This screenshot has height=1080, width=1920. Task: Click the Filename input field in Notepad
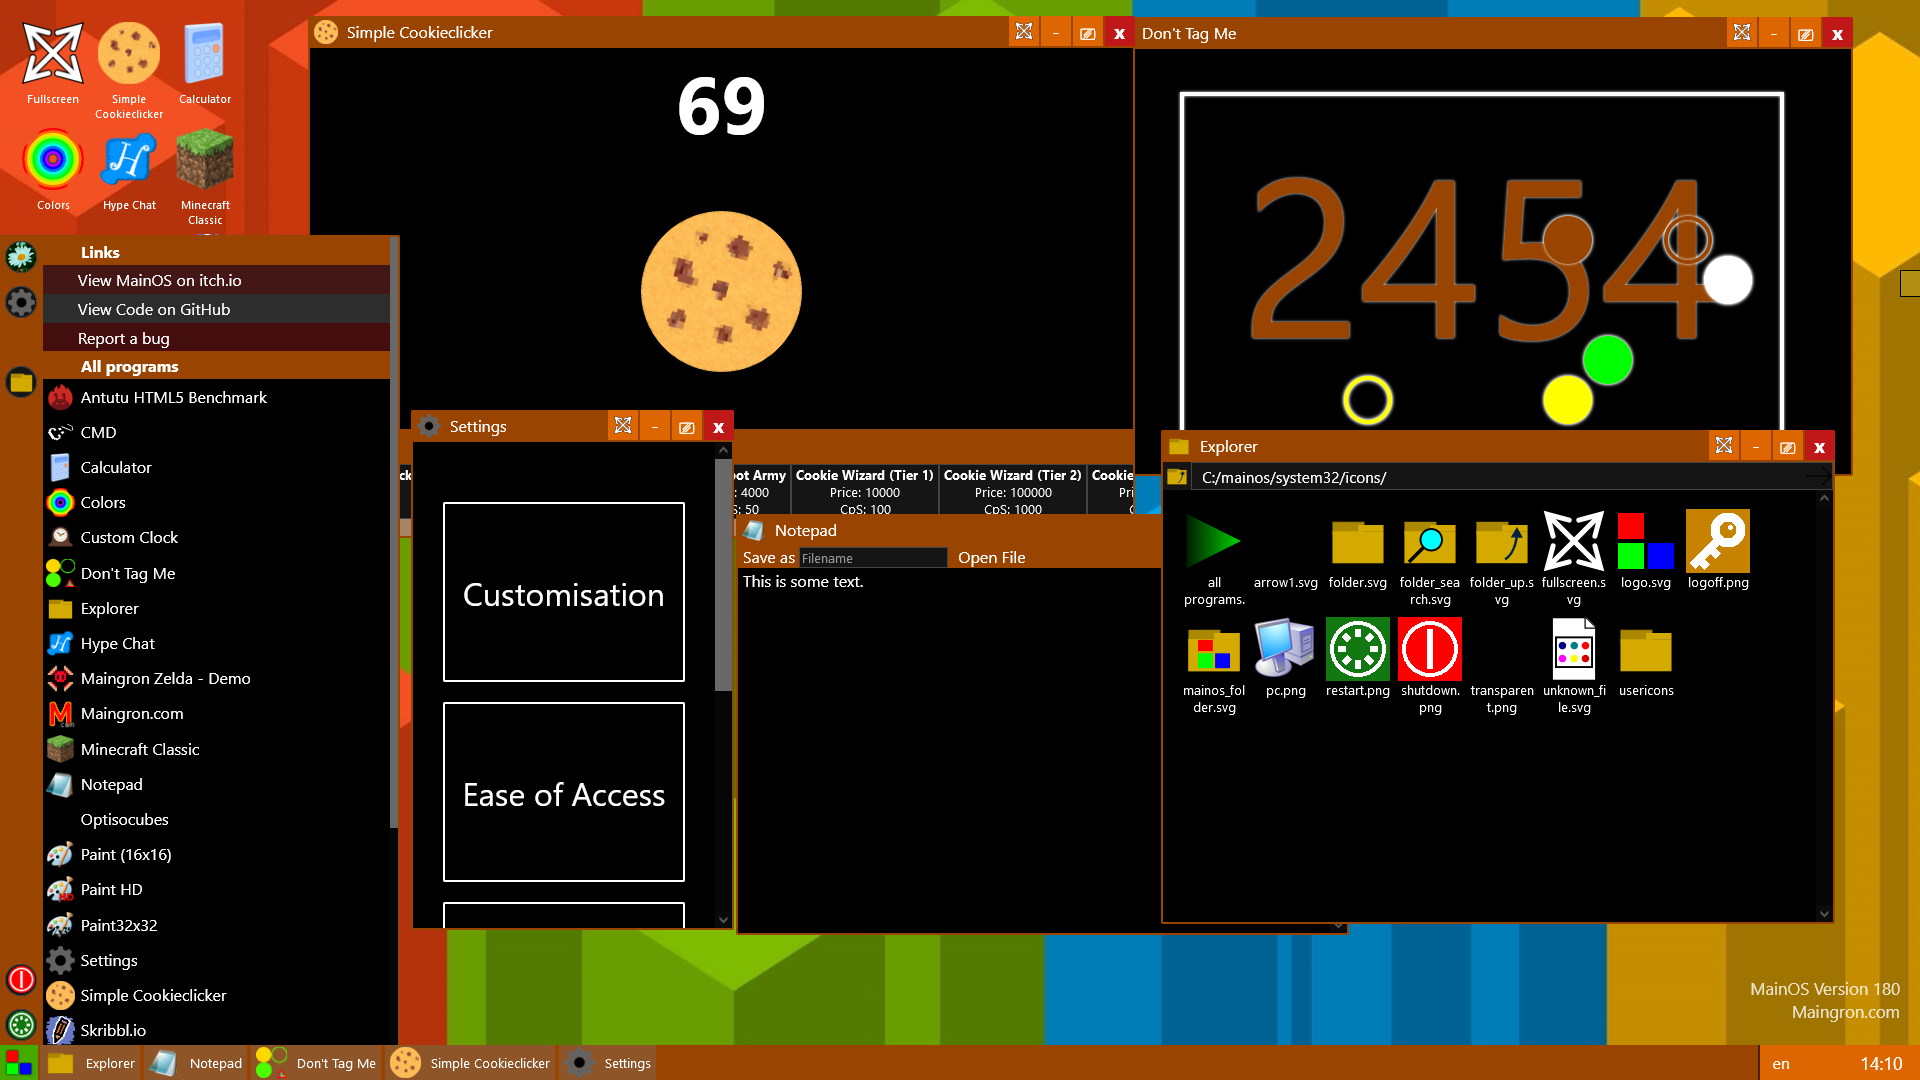872,558
